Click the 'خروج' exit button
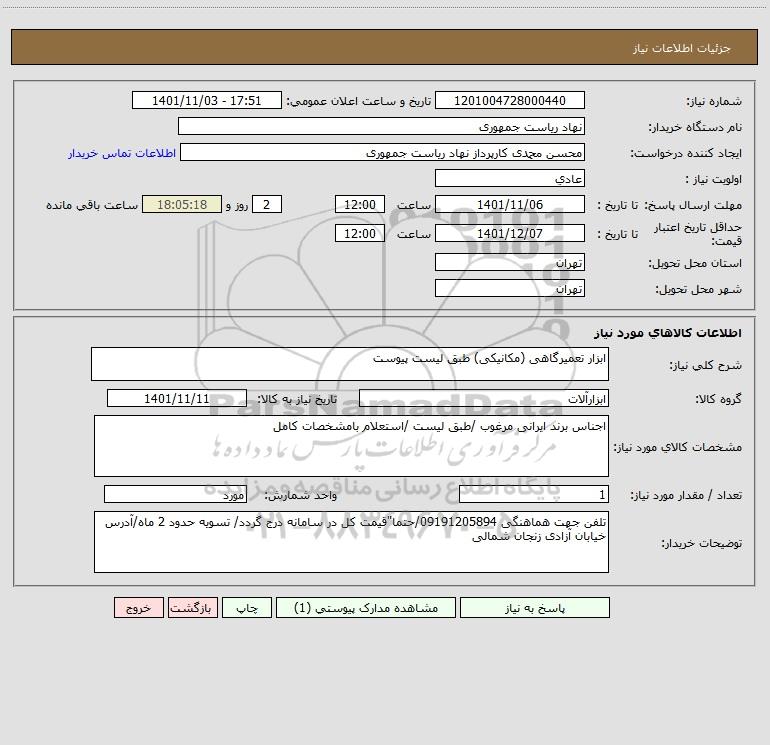 coord(138,607)
